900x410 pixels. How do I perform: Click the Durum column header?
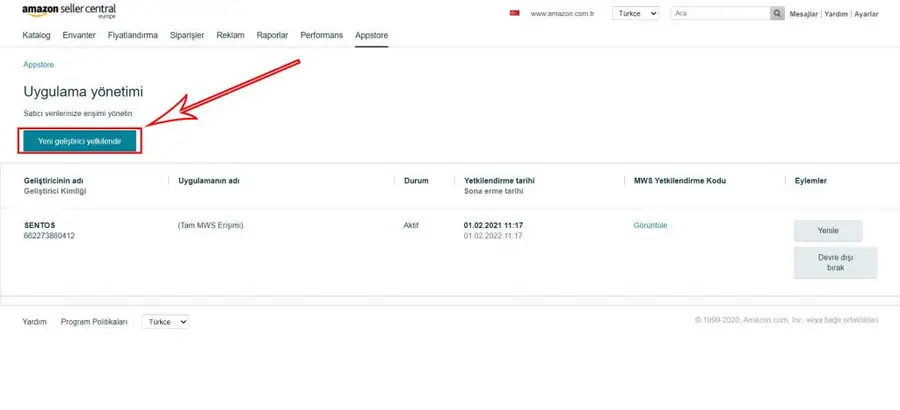pyautogui.click(x=416, y=181)
